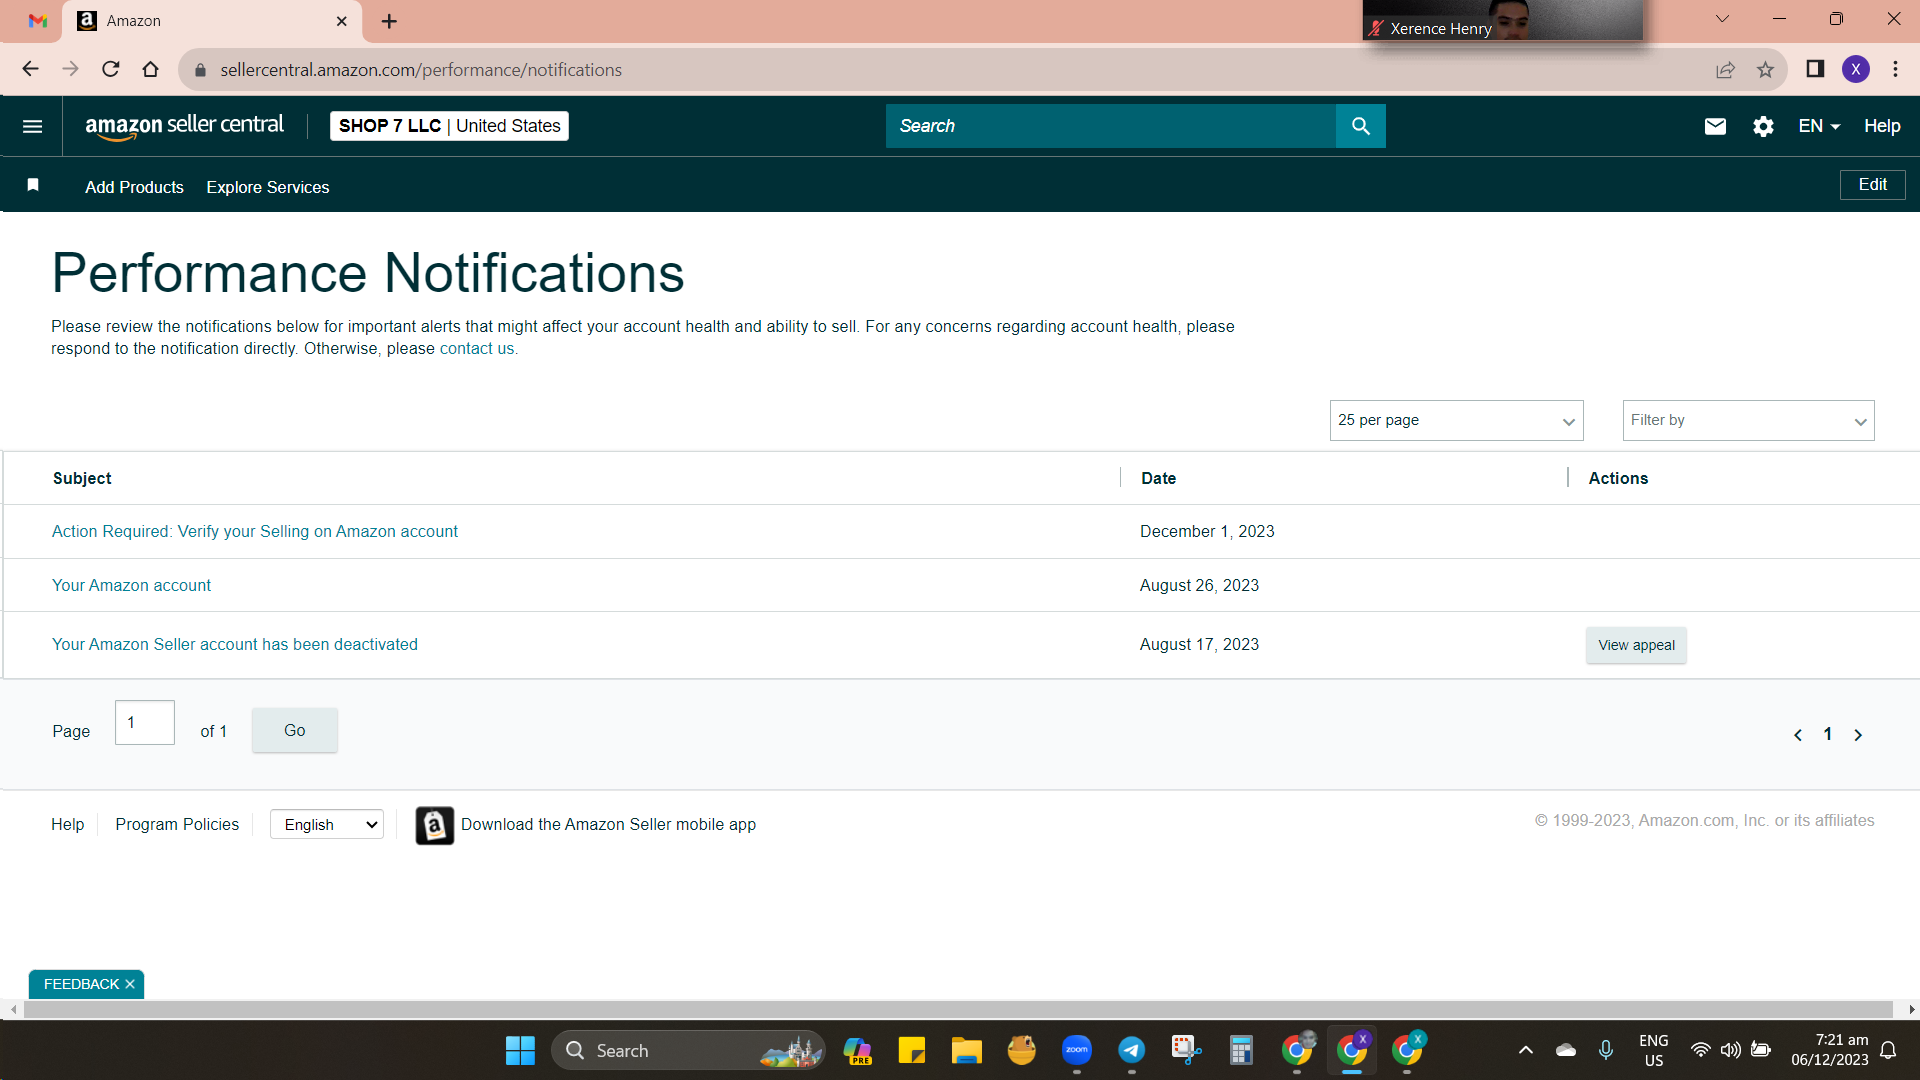Click the Seller Central search field

1110,126
